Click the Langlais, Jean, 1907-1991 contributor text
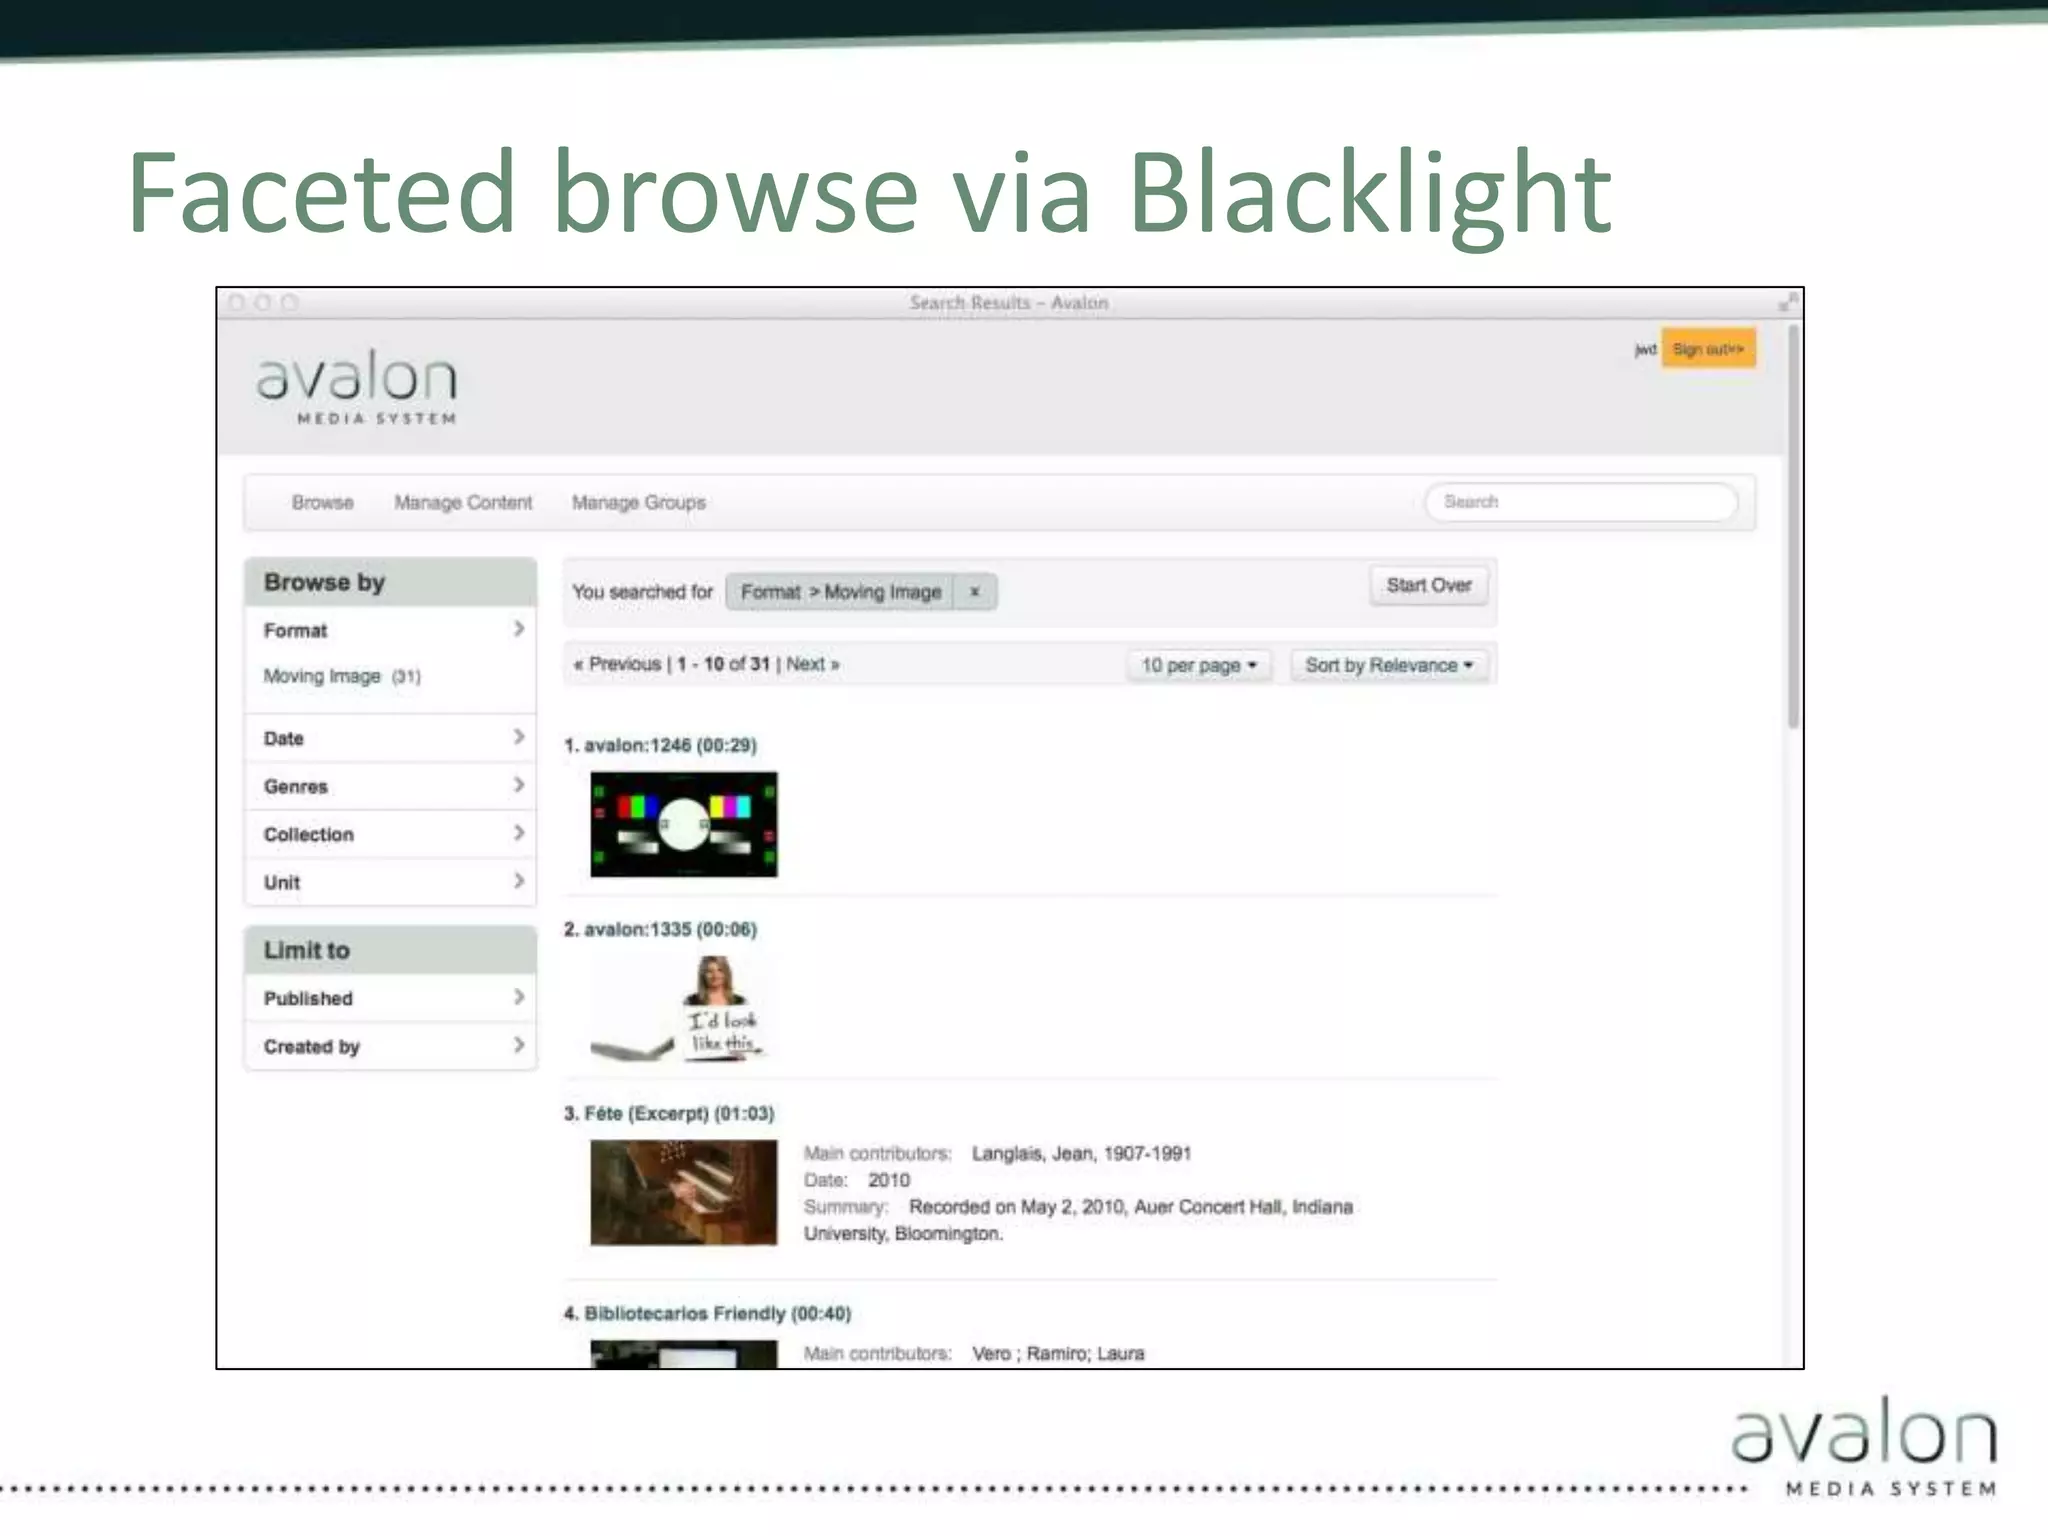2048x1536 pixels. tap(1081, 1153)
